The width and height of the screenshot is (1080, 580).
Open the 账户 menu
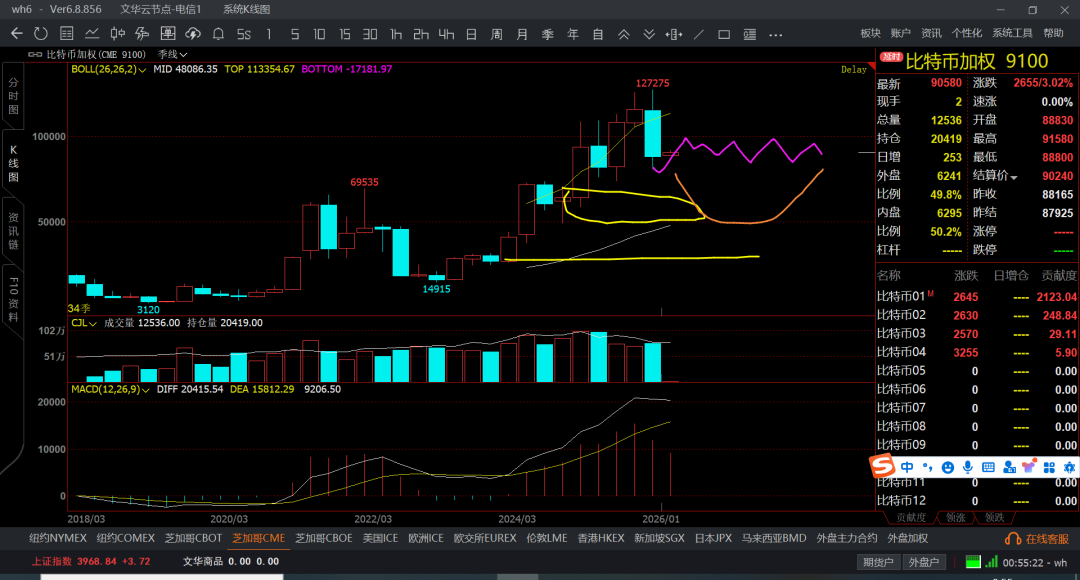(x=900, y=33)
